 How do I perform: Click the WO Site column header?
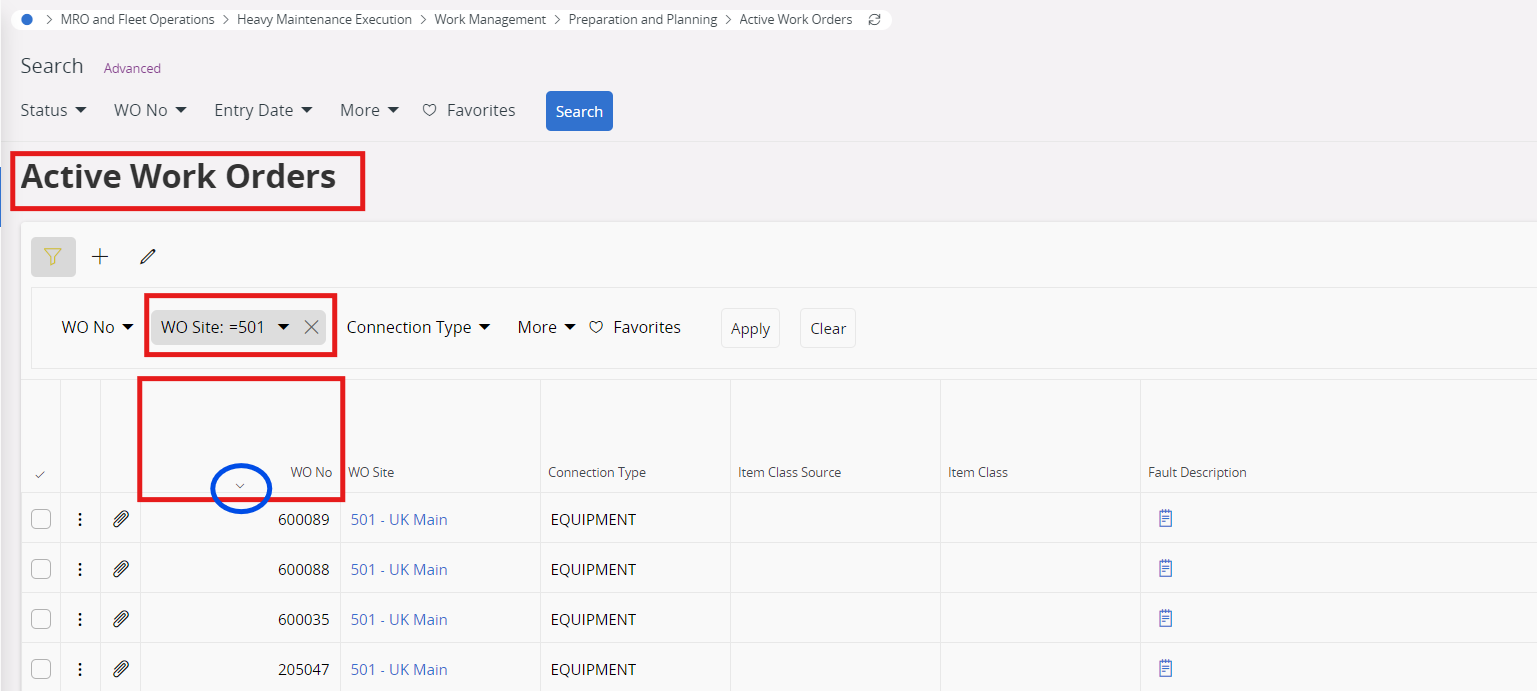pos(371,472)
